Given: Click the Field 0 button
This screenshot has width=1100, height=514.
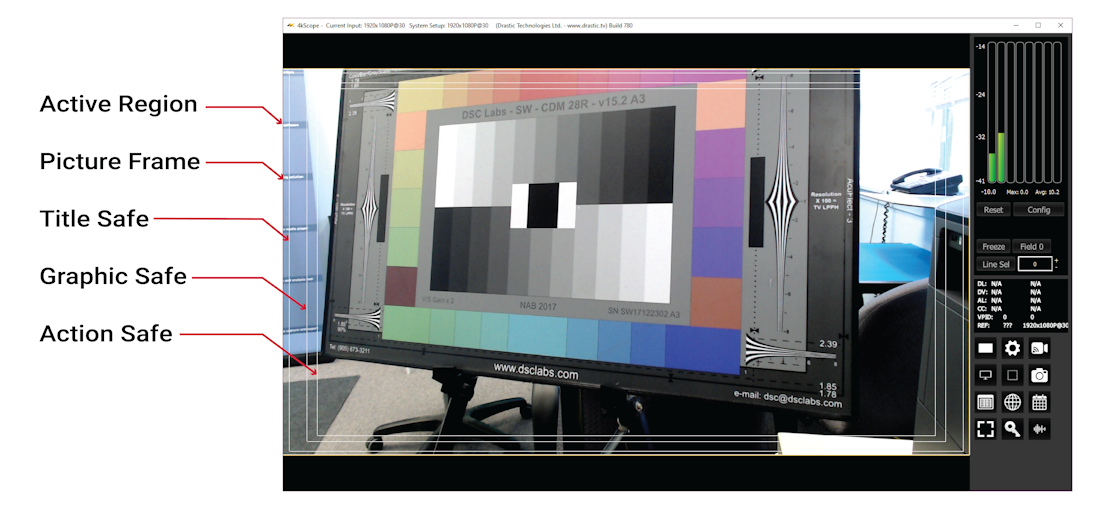Looking at the screenshot, I should (1031, 247).
